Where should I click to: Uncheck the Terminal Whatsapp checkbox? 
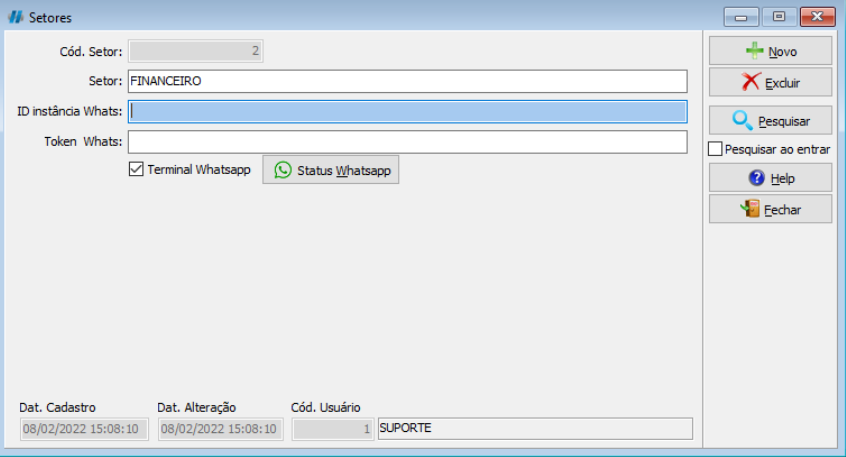pos(136,170)
